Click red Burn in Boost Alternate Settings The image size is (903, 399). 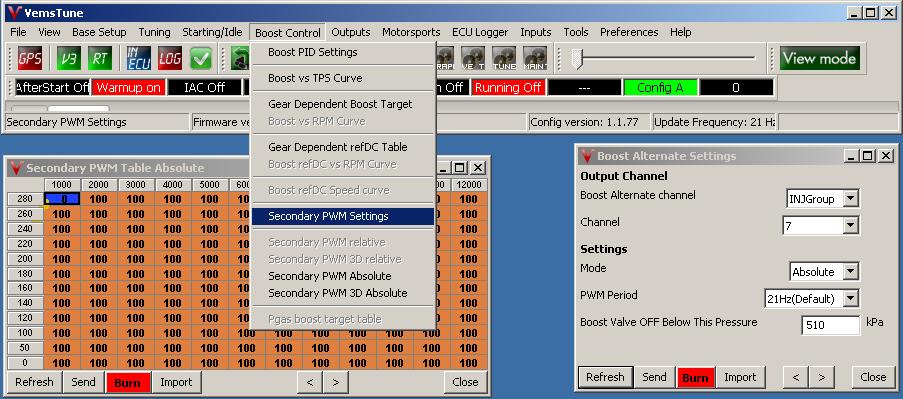coord(696,378)
